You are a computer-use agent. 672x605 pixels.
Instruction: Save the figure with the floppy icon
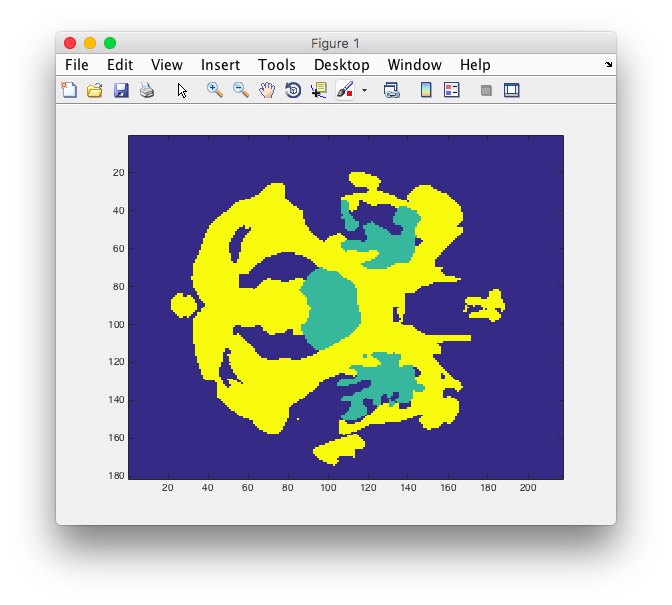121,90
